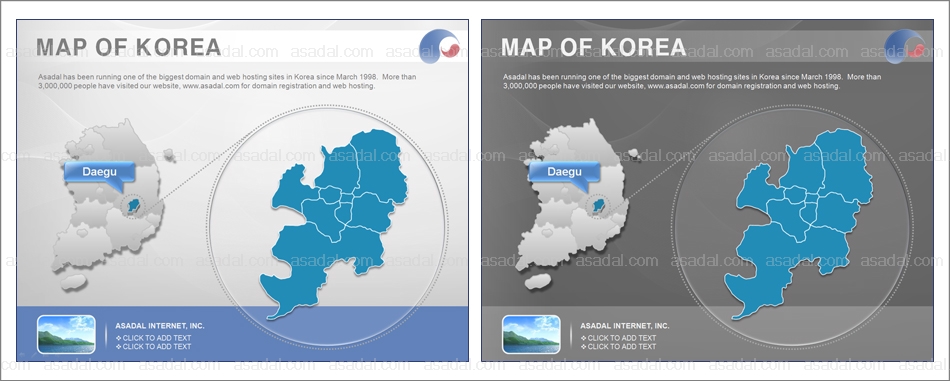Click the small blue Daegu marker on the gray slide's Korea map
This screenshot has height=381, width=950.
(x=599, y=206)
